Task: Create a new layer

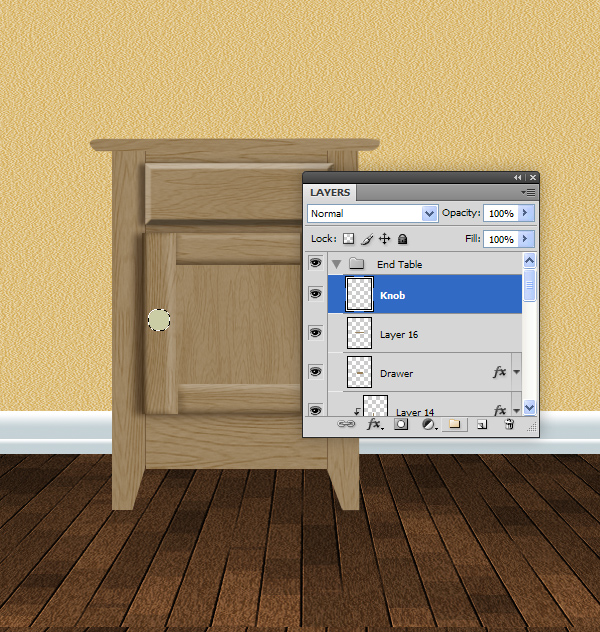Action: [x=481, y=425]
